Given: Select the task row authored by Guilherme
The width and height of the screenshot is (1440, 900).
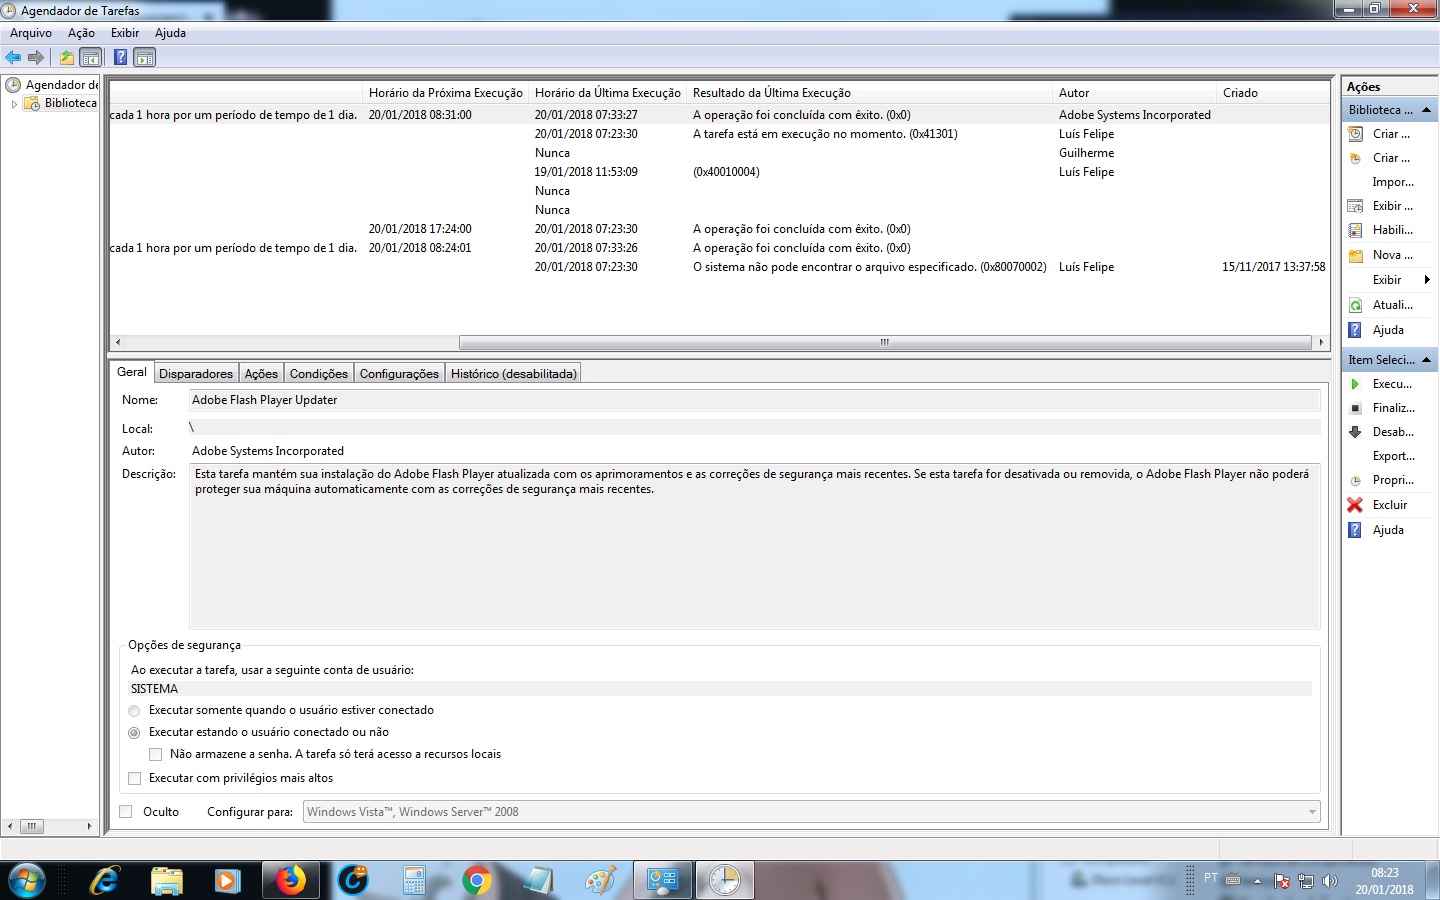Looking at the screenshot, I should [x=719, y=153].
